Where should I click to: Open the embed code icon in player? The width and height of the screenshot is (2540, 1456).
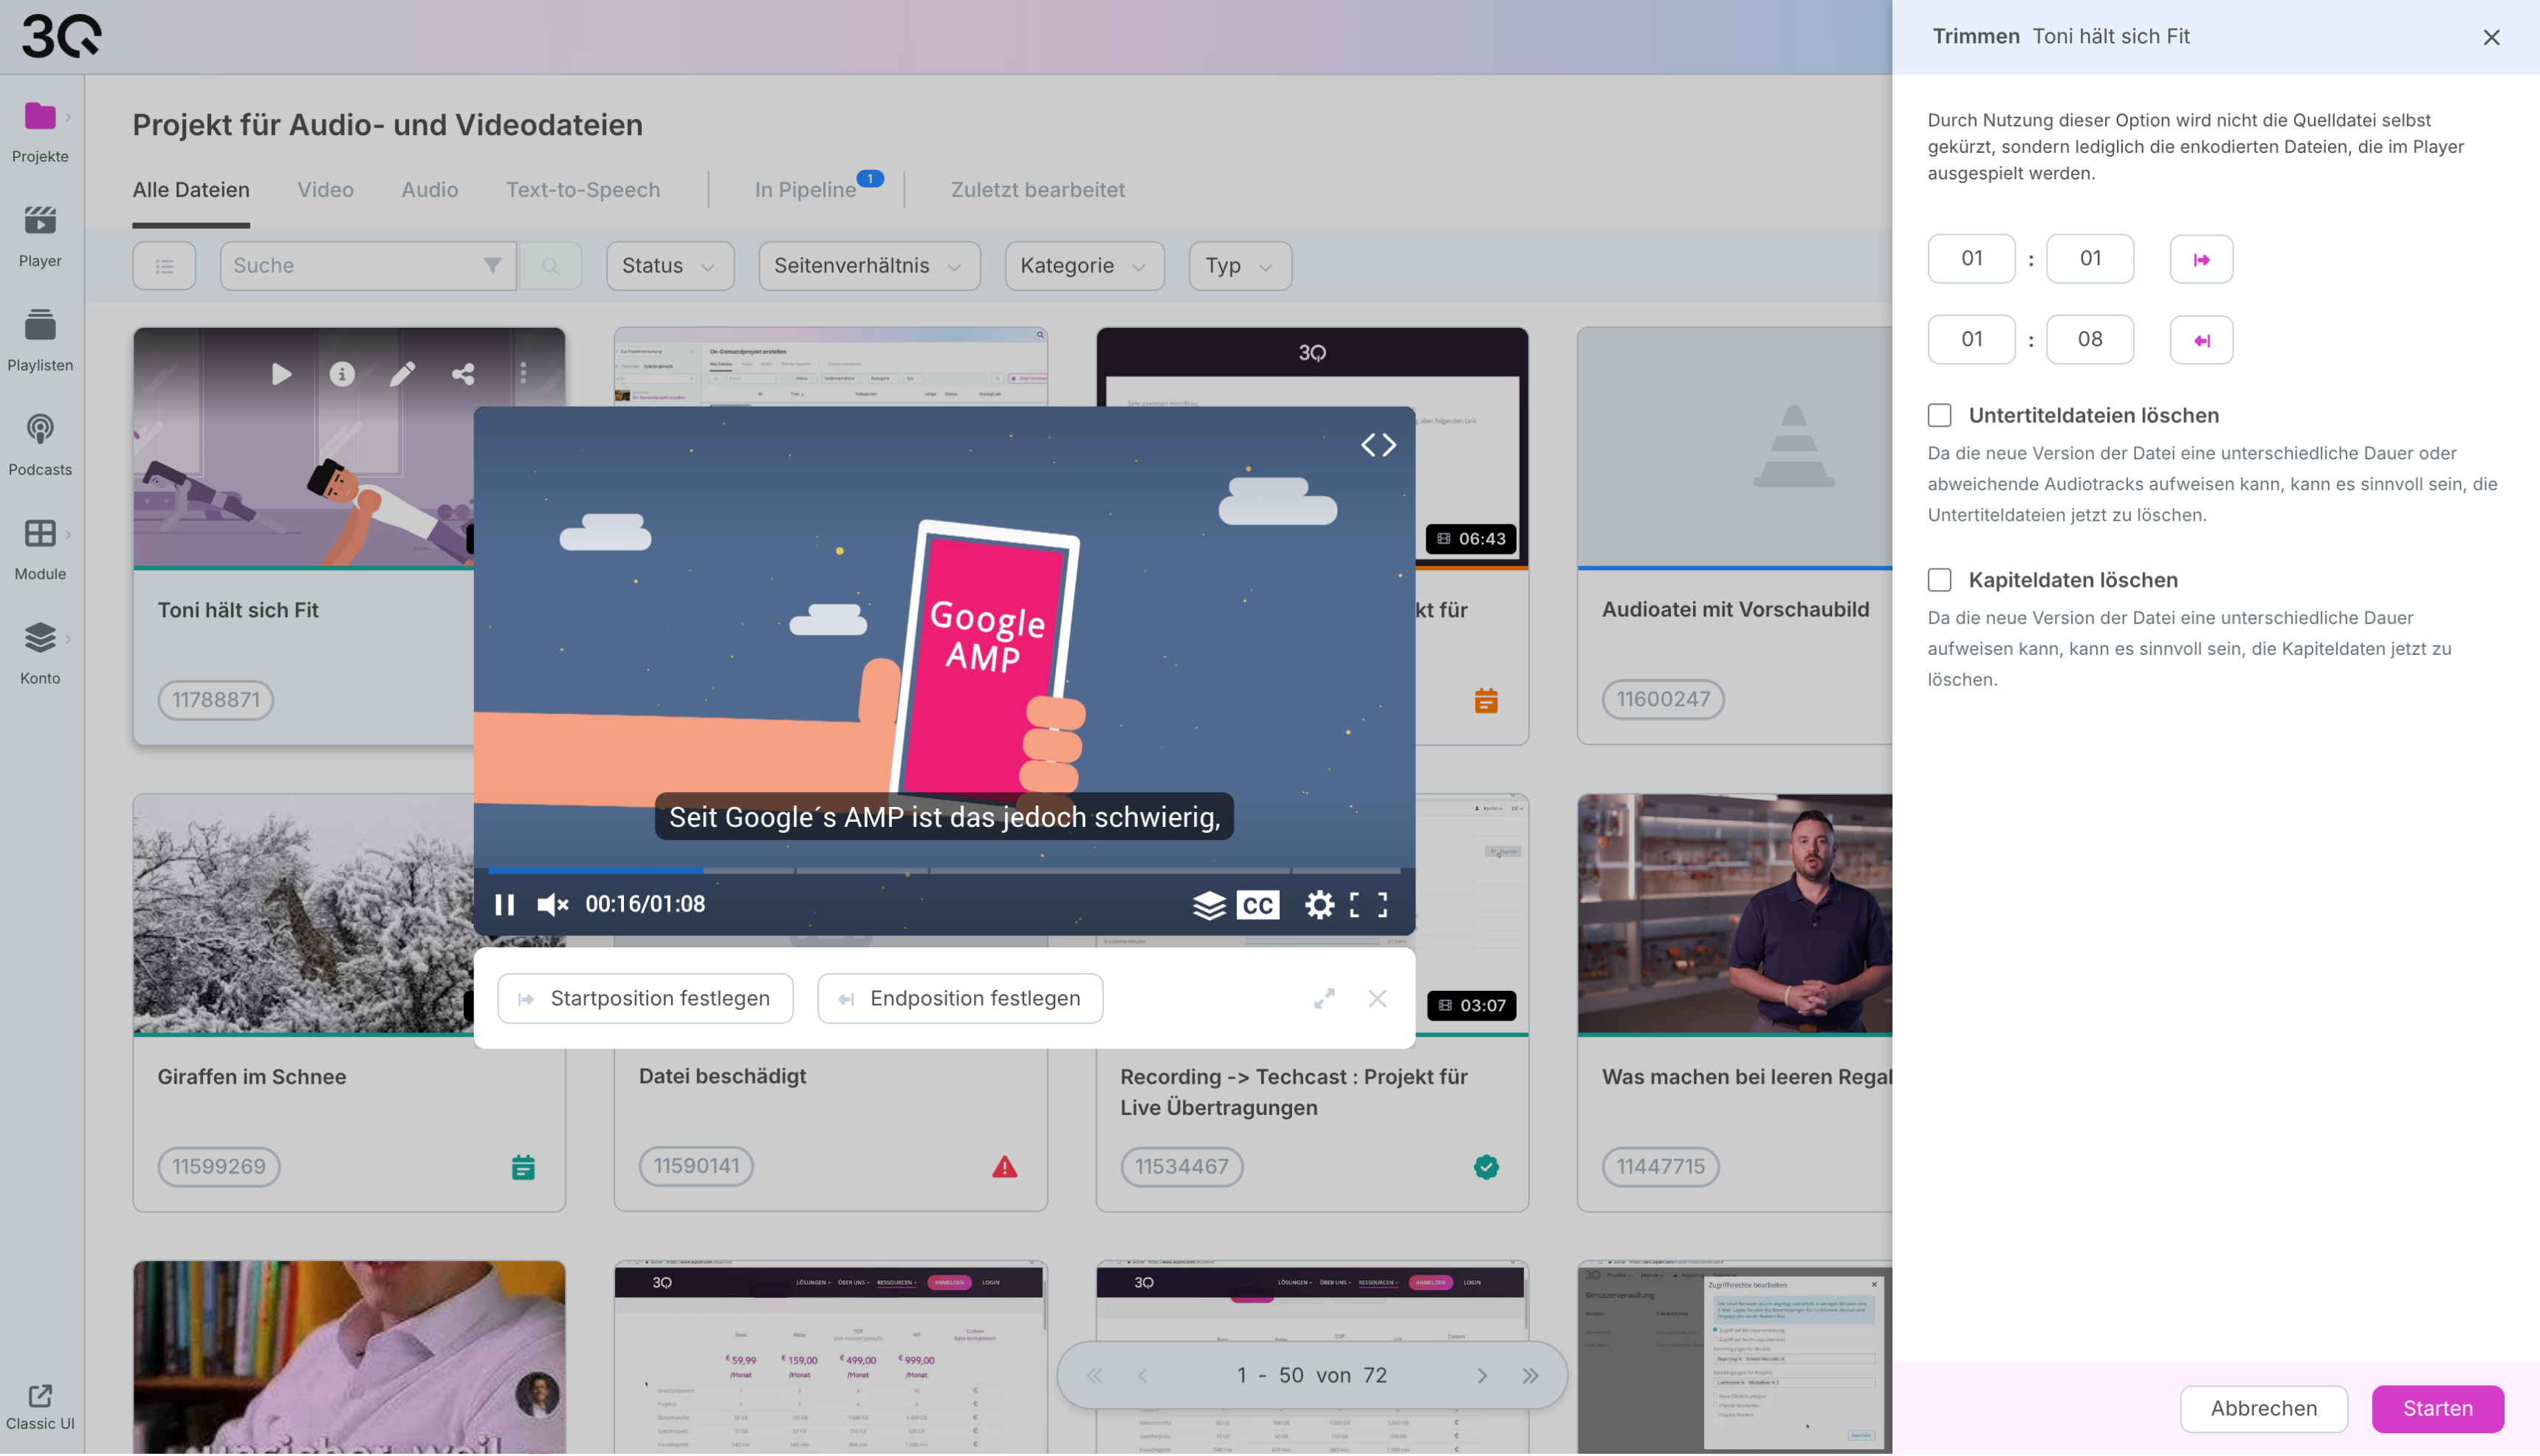click(1378, 445)
